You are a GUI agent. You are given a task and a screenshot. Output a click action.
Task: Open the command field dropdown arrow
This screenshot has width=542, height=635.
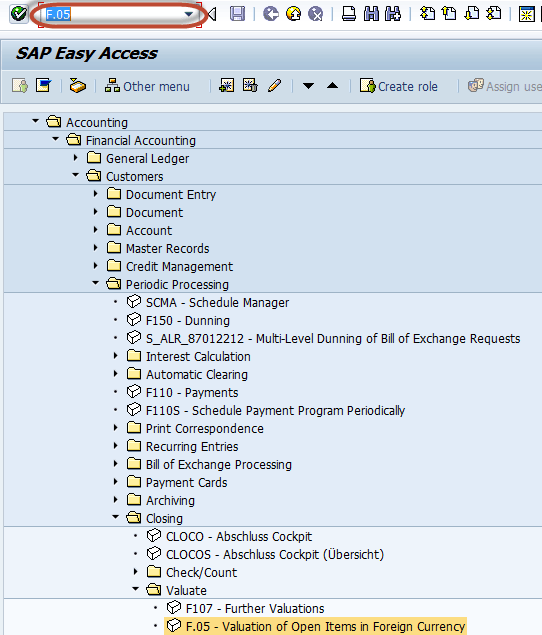188,15
